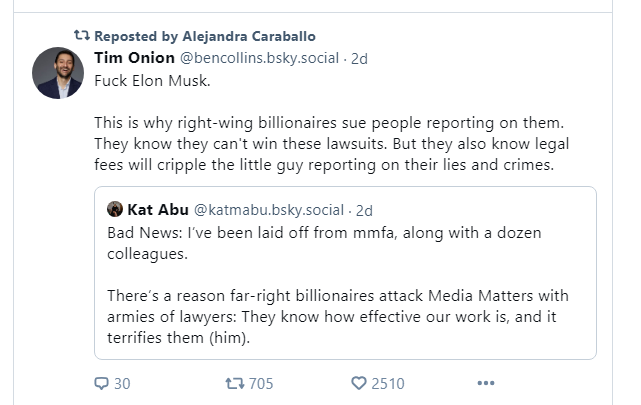Click the 'Fuck Elon Musk.' post text
Screen dimensions: 641x405
(x=152, y=81)
